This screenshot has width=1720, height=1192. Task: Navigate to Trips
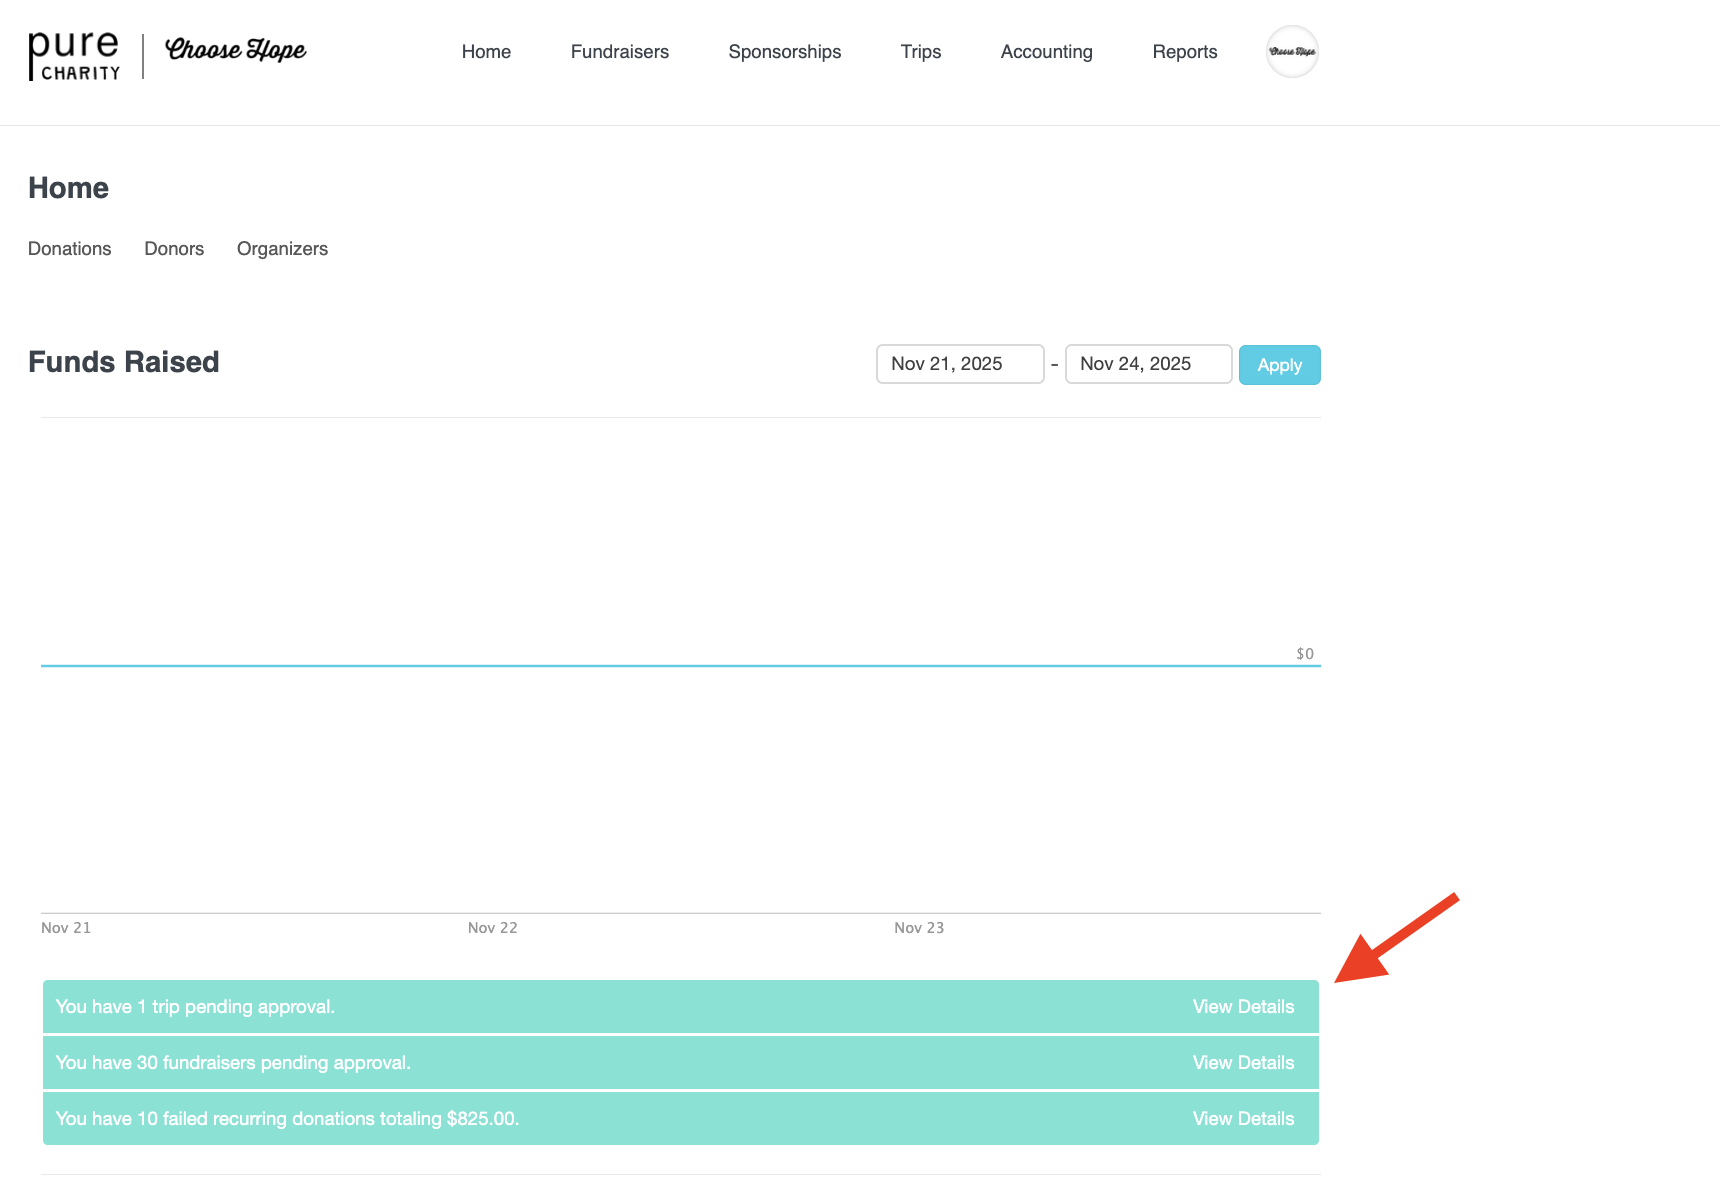coord(920,52)
